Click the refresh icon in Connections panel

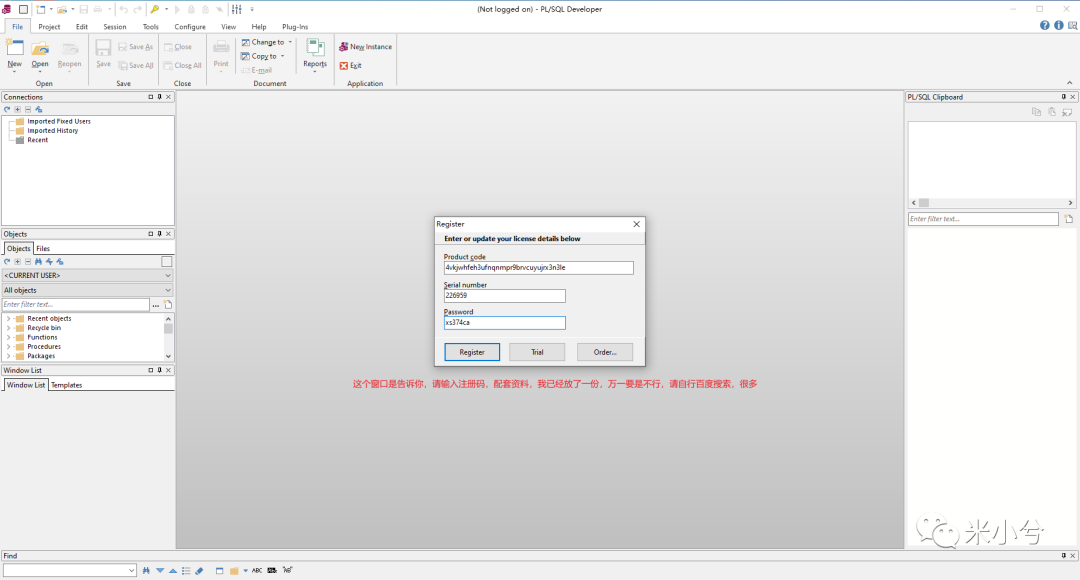coord(7,110)
